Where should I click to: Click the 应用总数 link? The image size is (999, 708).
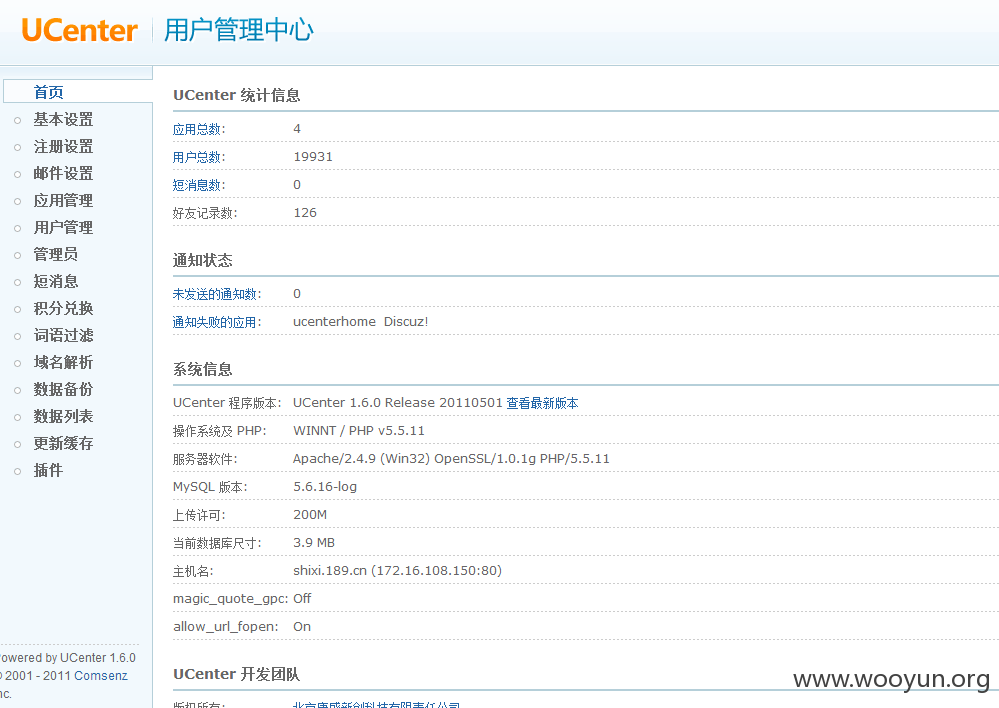coord(197,129)
